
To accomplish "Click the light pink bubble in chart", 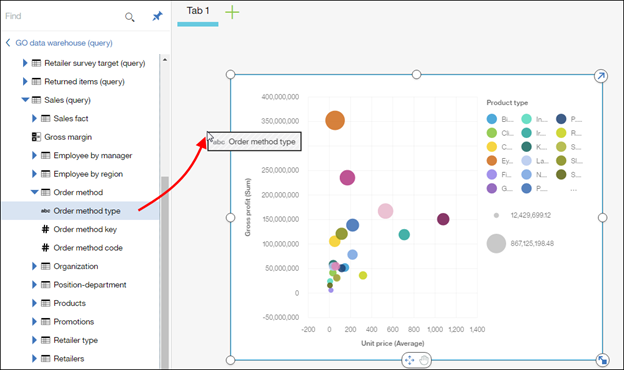I will [x=385, y=211].
